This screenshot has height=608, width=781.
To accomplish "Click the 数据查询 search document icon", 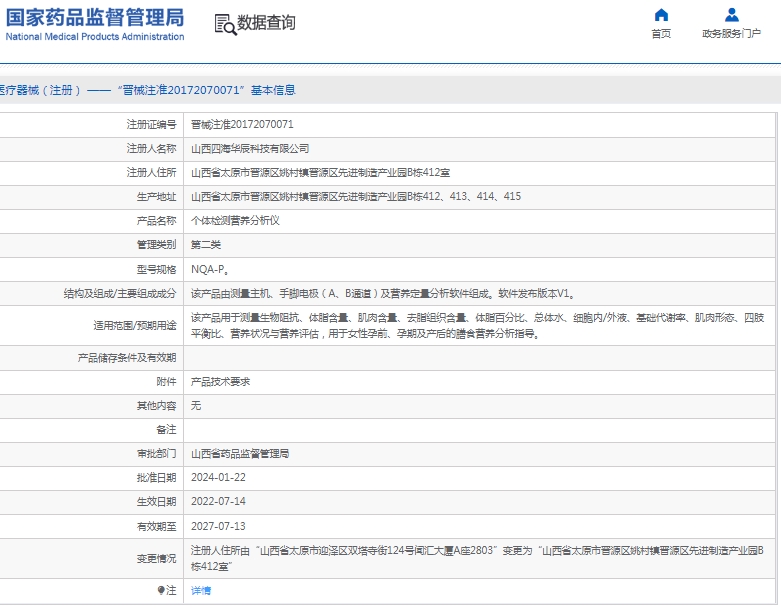I will pos(225,24).
